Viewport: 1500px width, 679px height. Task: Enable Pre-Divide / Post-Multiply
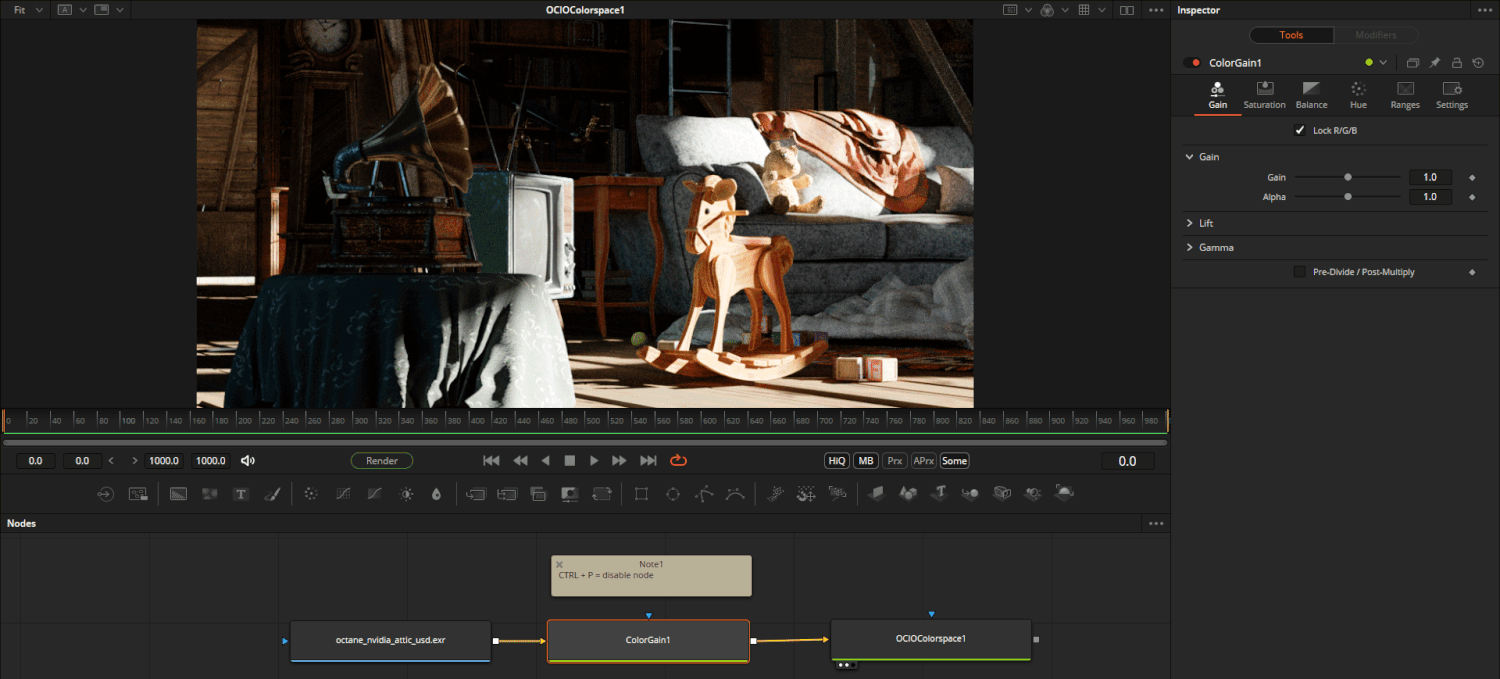[1298, 271]
